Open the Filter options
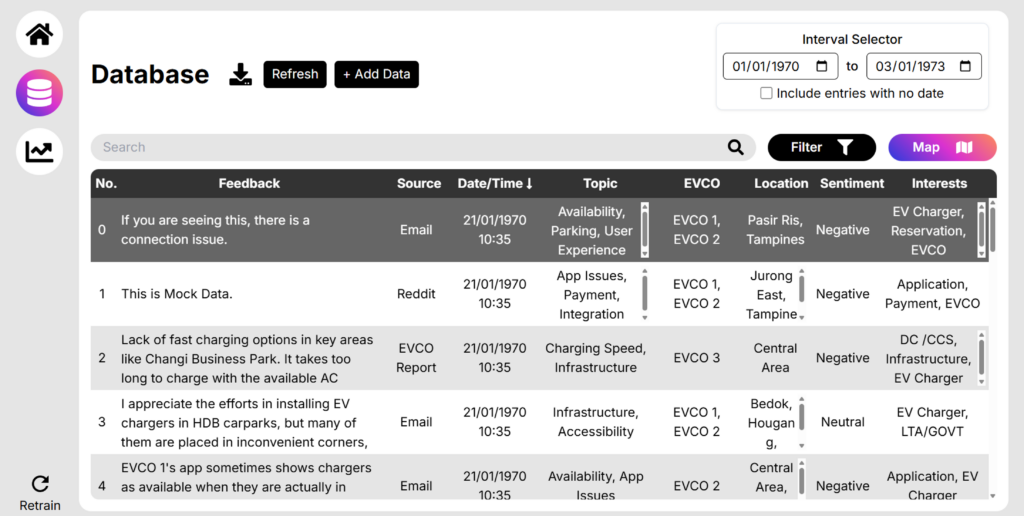Viewport: 1024px width, 516px height. (x=821, y=148)
